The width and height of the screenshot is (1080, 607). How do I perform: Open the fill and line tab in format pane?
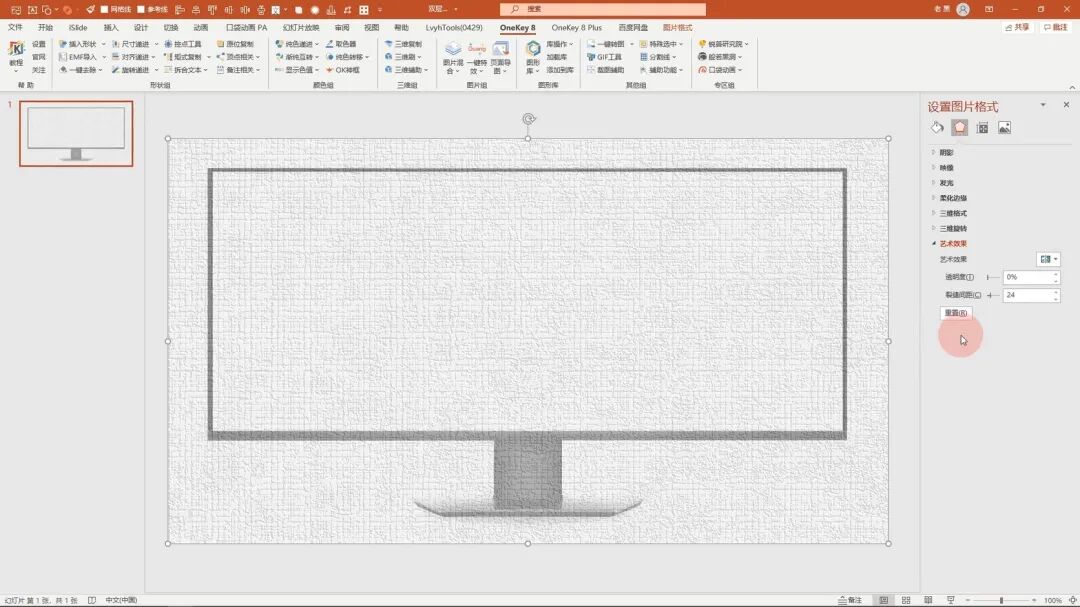coord(937,127)
